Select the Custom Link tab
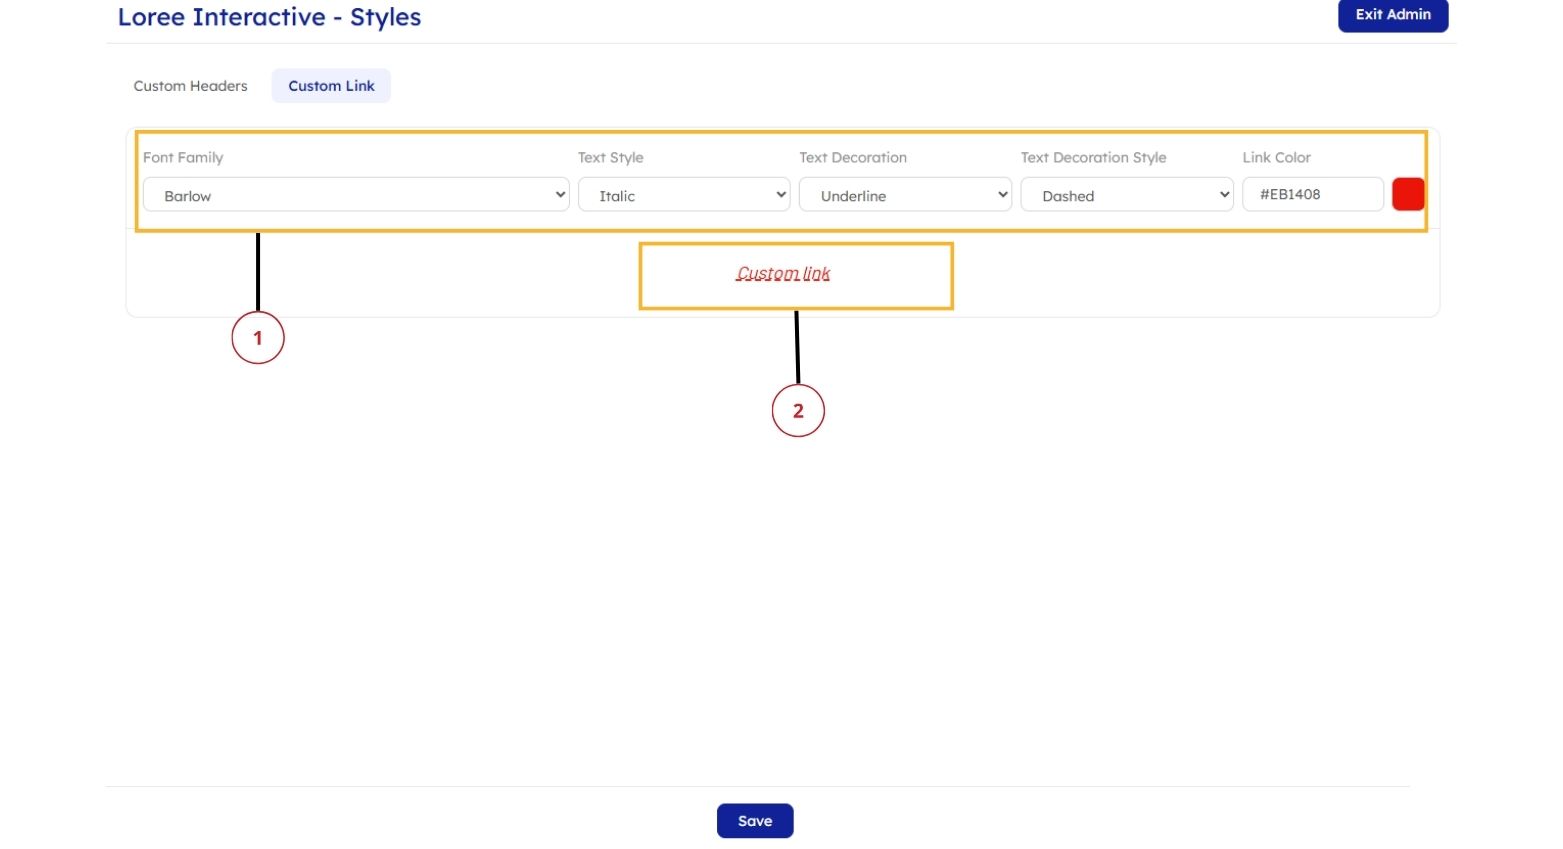 point(331,86)
